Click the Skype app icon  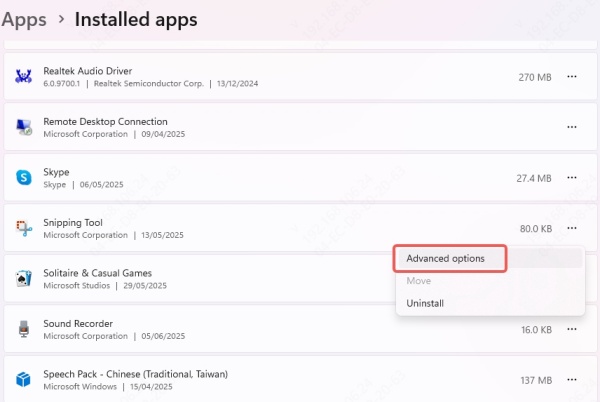coord(24,177)
